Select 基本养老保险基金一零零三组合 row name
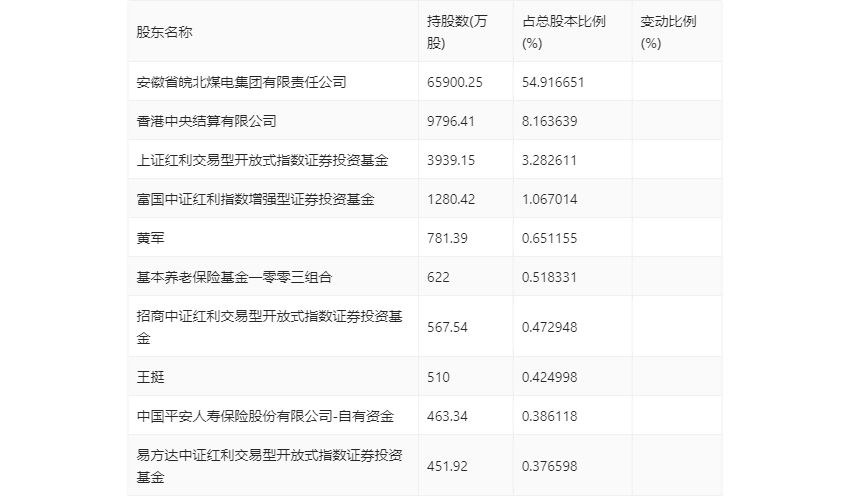Screen dimensions: 850x496 point(234,277)
